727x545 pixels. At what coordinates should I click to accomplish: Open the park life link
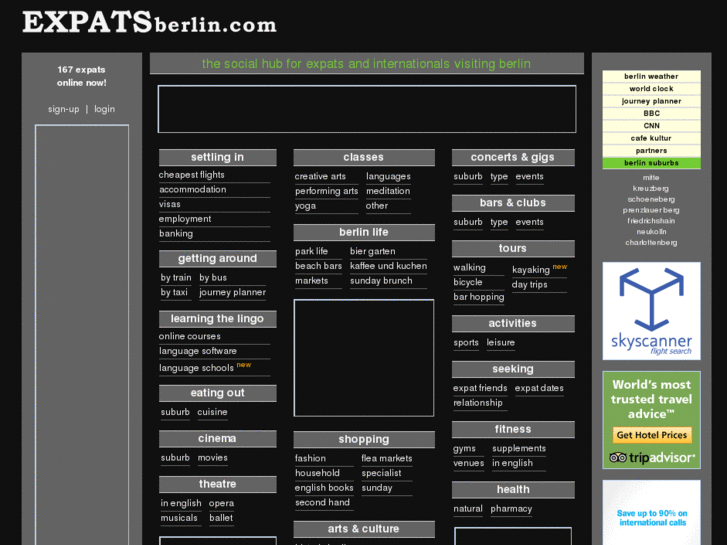pos(312,251)
